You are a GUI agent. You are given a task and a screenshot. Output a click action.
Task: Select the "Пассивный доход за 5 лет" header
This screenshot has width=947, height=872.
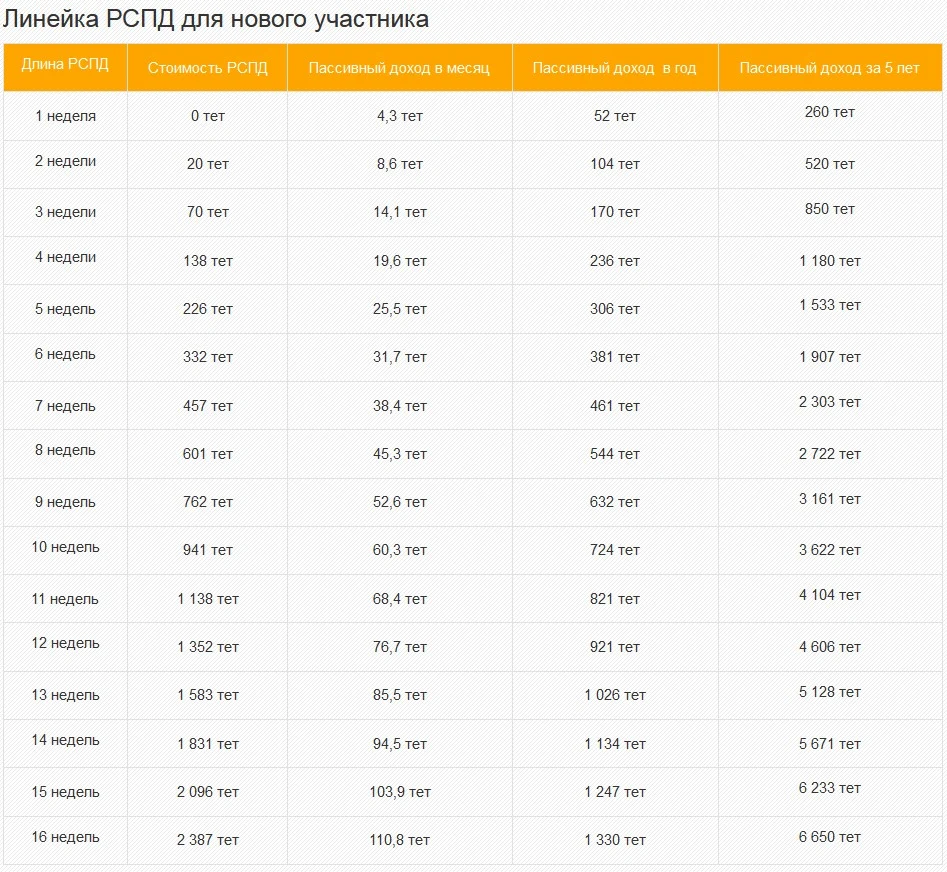coord(829,68)
